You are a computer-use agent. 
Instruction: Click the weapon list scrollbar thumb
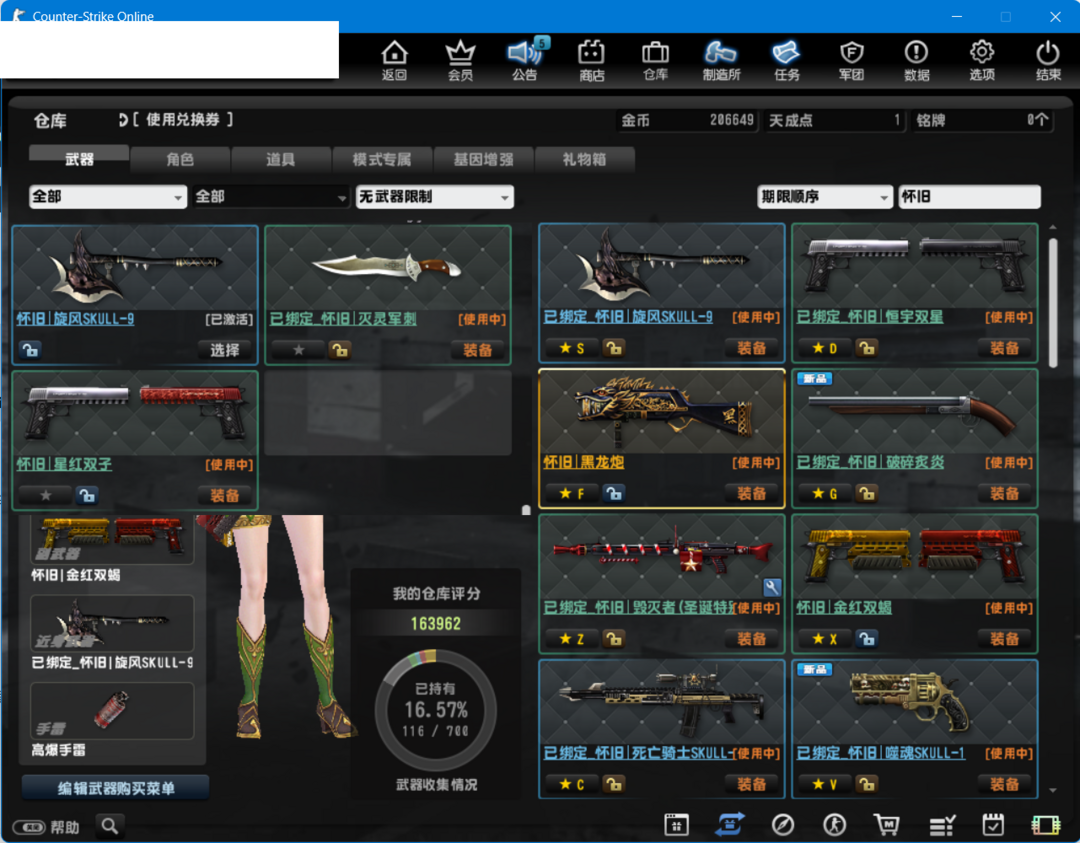click(1052, 302)
